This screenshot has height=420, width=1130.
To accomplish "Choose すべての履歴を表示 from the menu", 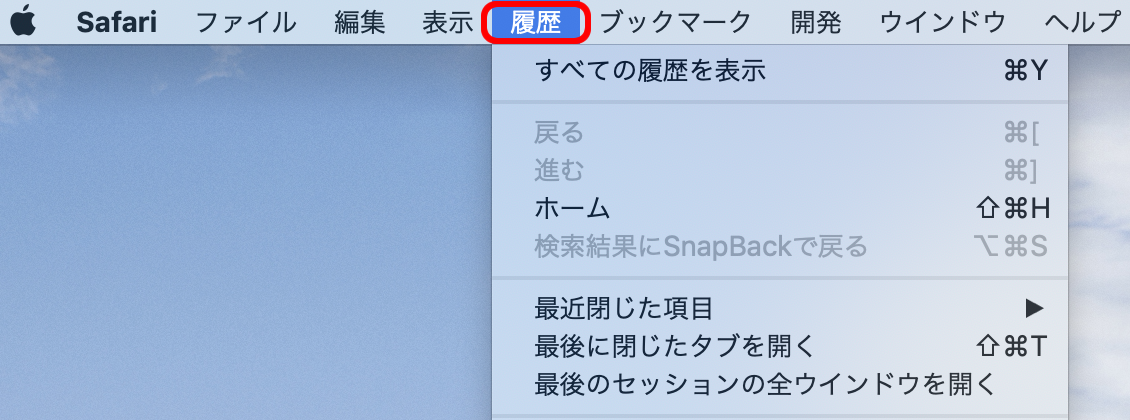I will pos(780,71).
